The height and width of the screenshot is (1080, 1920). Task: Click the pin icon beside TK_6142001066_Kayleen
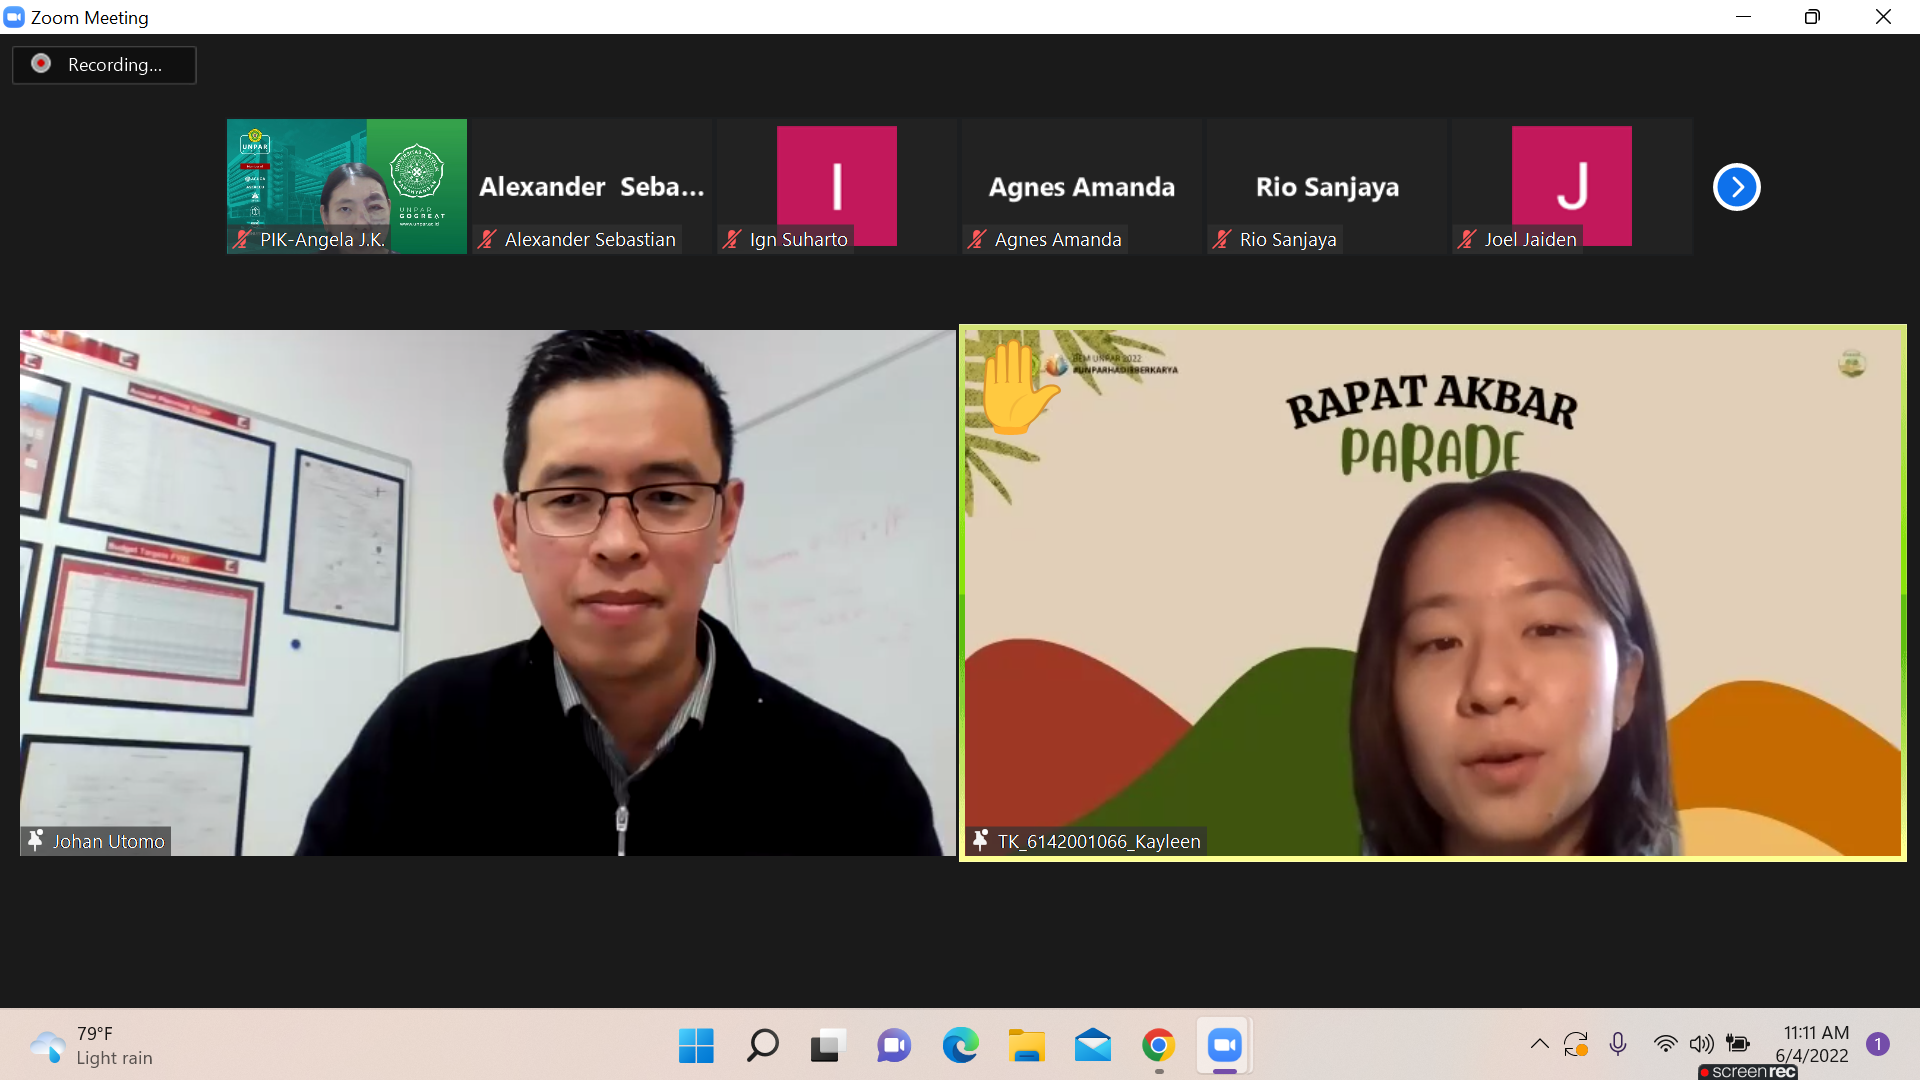point(980,840)
